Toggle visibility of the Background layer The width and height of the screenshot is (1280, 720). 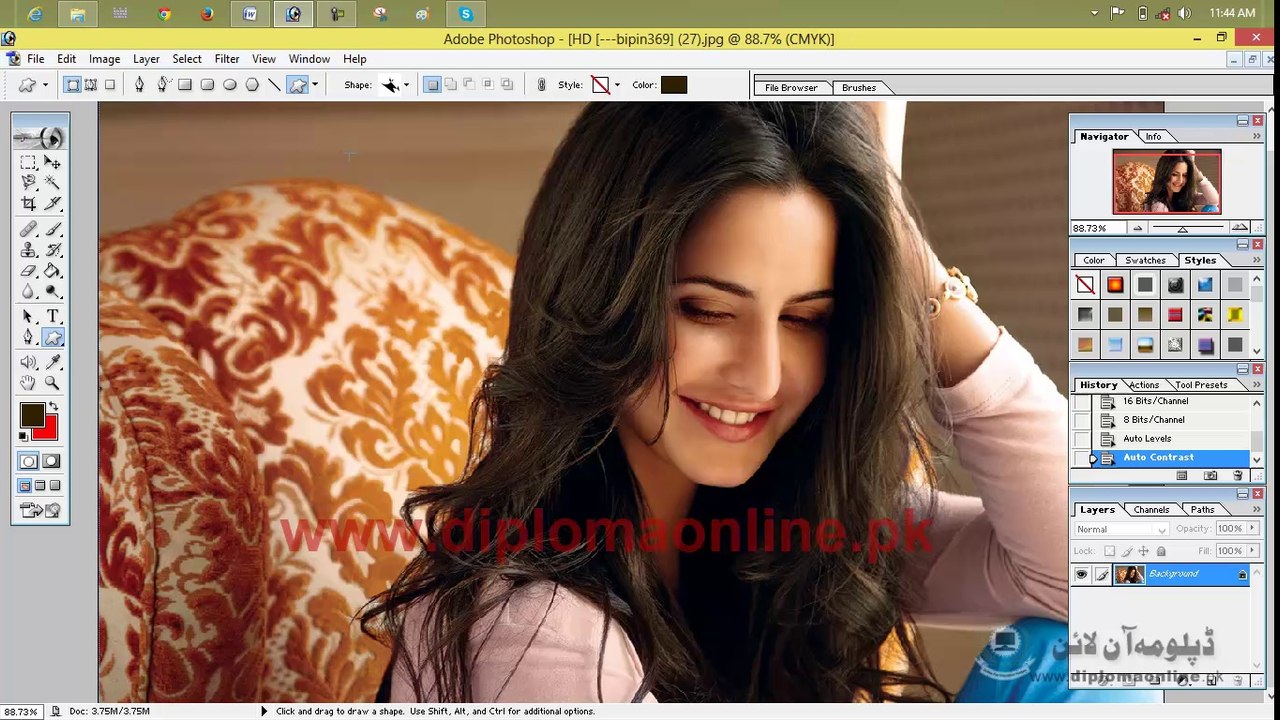tap(1081, 574)
